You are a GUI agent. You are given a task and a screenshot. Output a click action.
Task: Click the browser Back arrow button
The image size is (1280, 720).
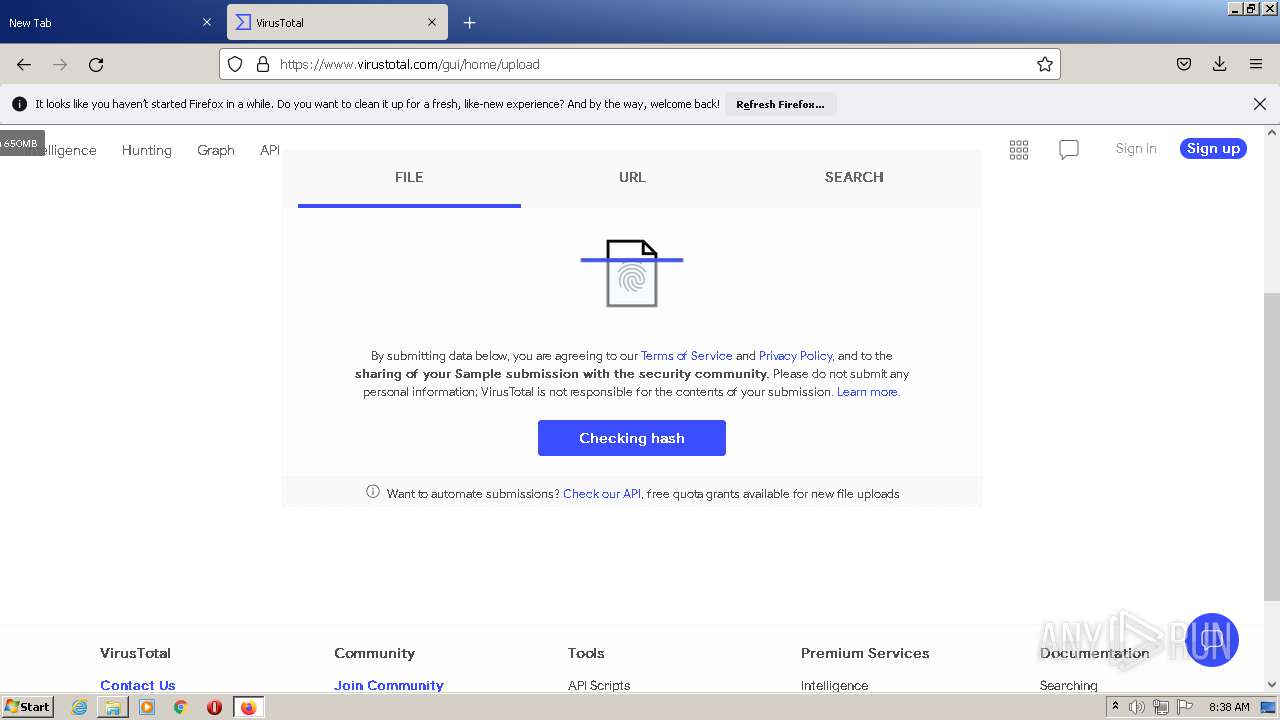point(24,64)
